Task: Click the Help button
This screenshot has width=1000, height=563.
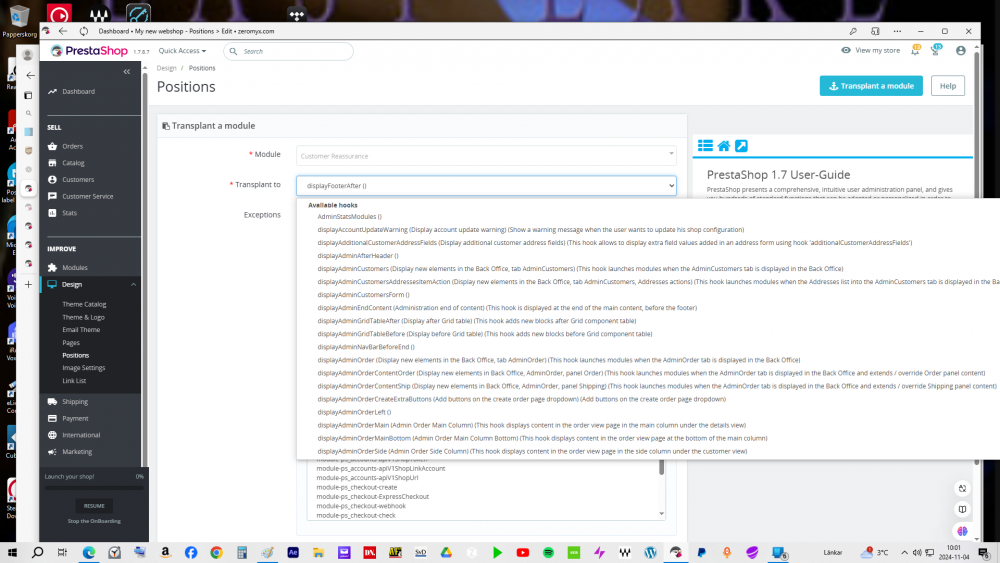Action: [948, 85]
